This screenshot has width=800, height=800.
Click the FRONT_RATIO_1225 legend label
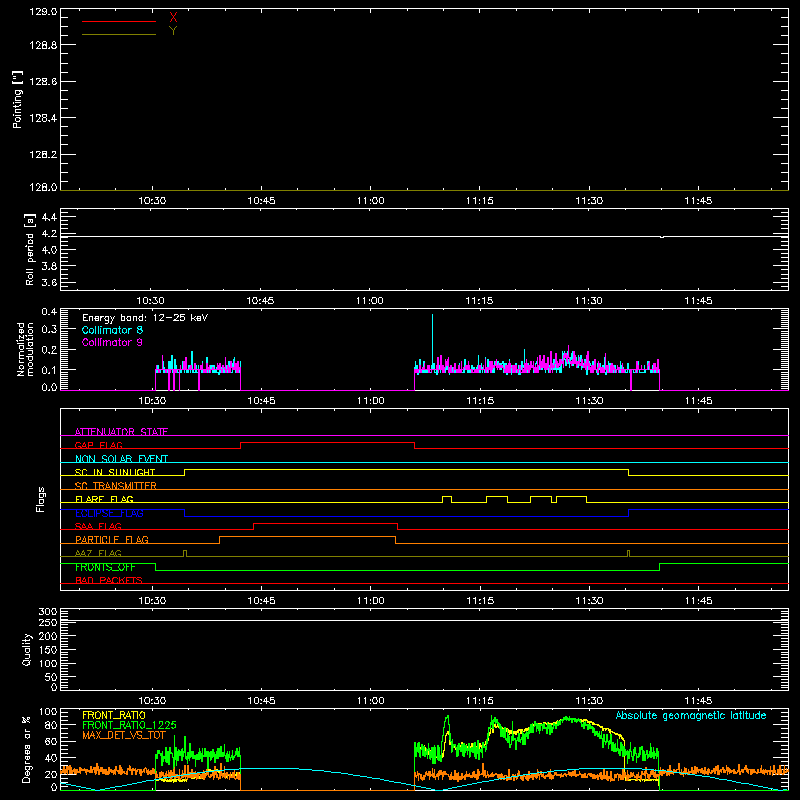[x=129, y=725]
